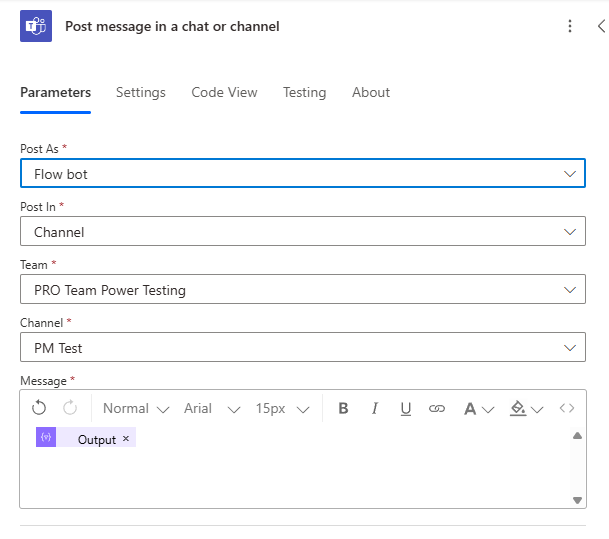Expand highlight color options arrow

537,409
